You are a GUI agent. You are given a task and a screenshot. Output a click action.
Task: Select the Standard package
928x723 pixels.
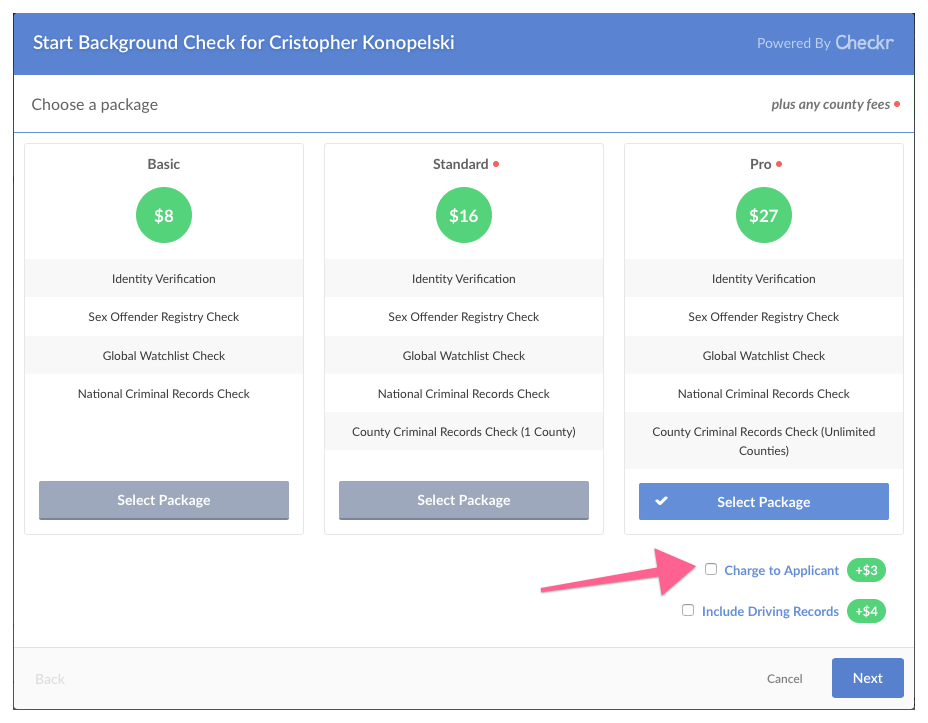point(464,500)
